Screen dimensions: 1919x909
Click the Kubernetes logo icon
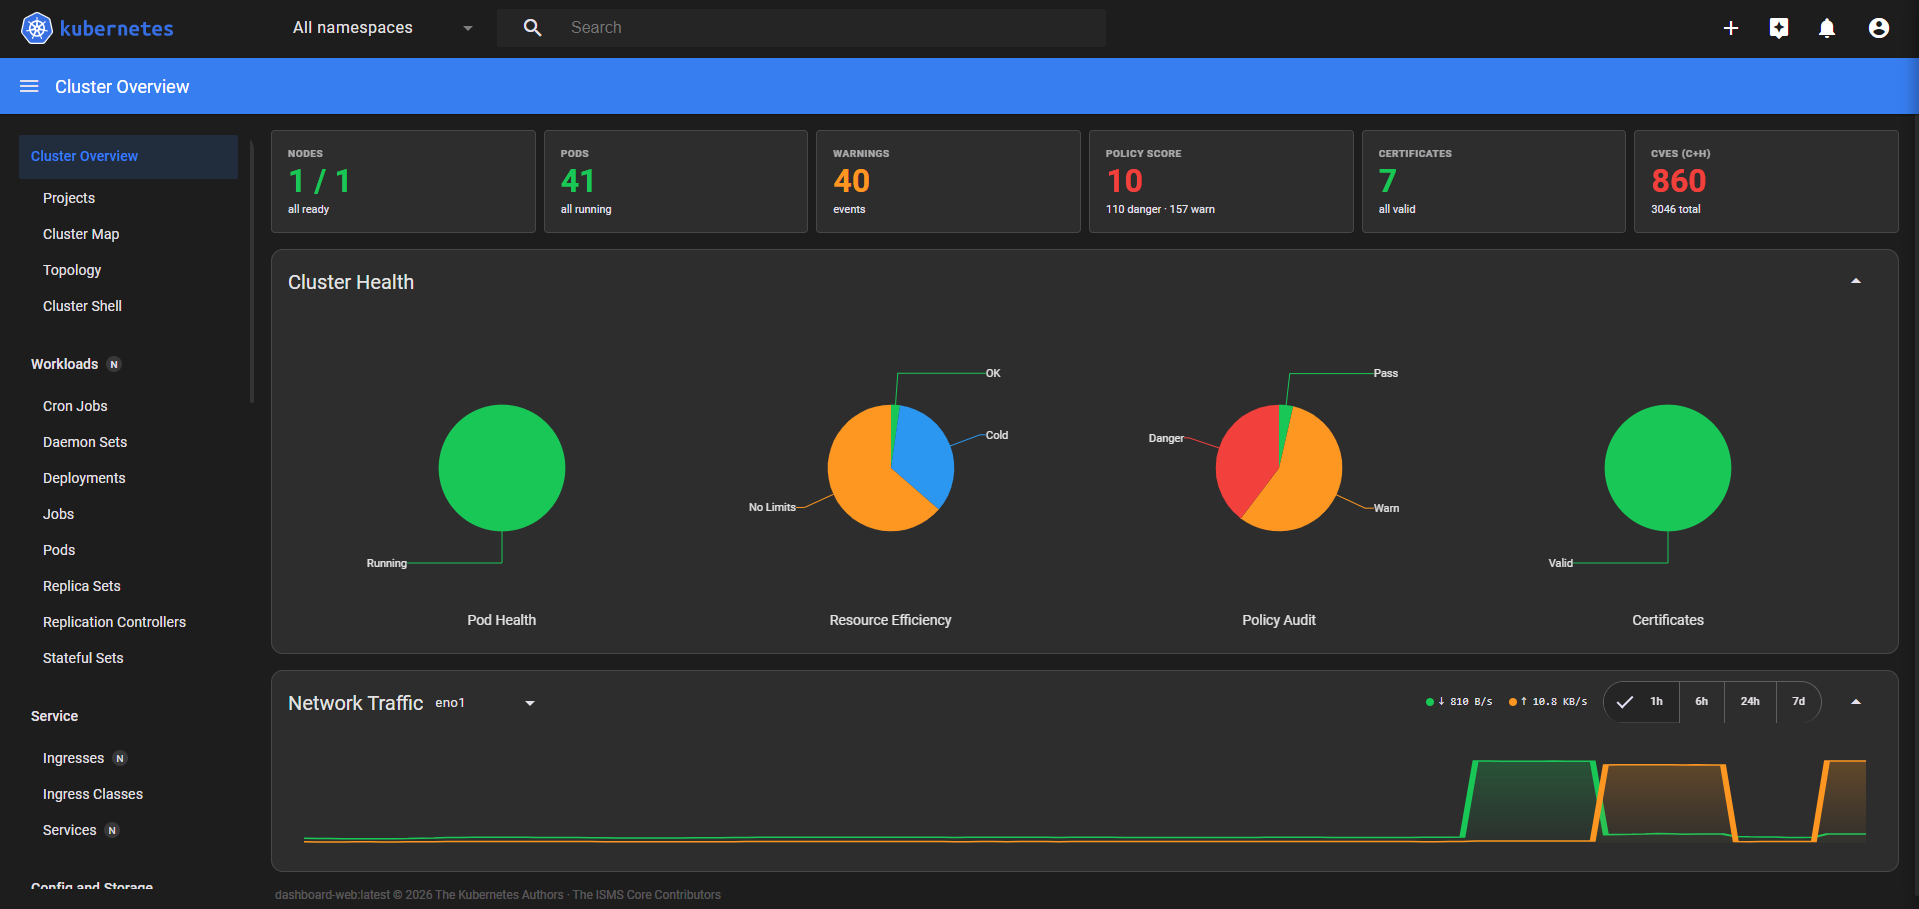point(37,28)
